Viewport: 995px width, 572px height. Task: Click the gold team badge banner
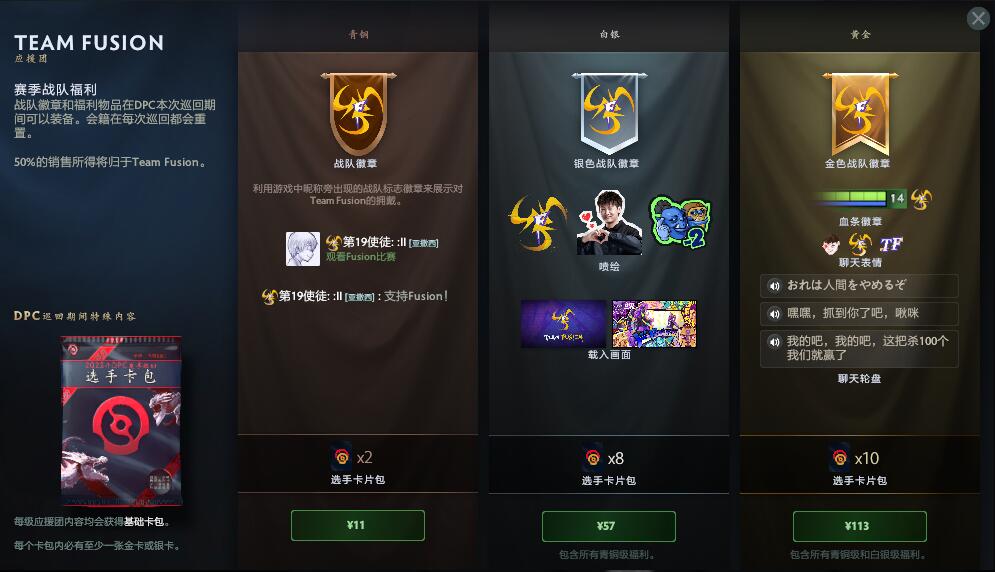pos(860,113)
